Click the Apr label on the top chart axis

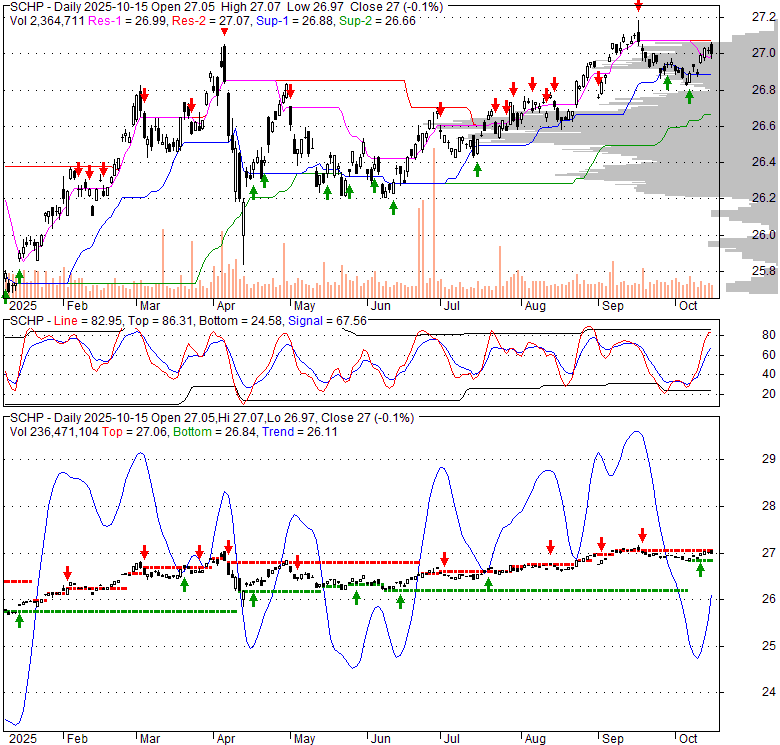click(x=226, y=306)
